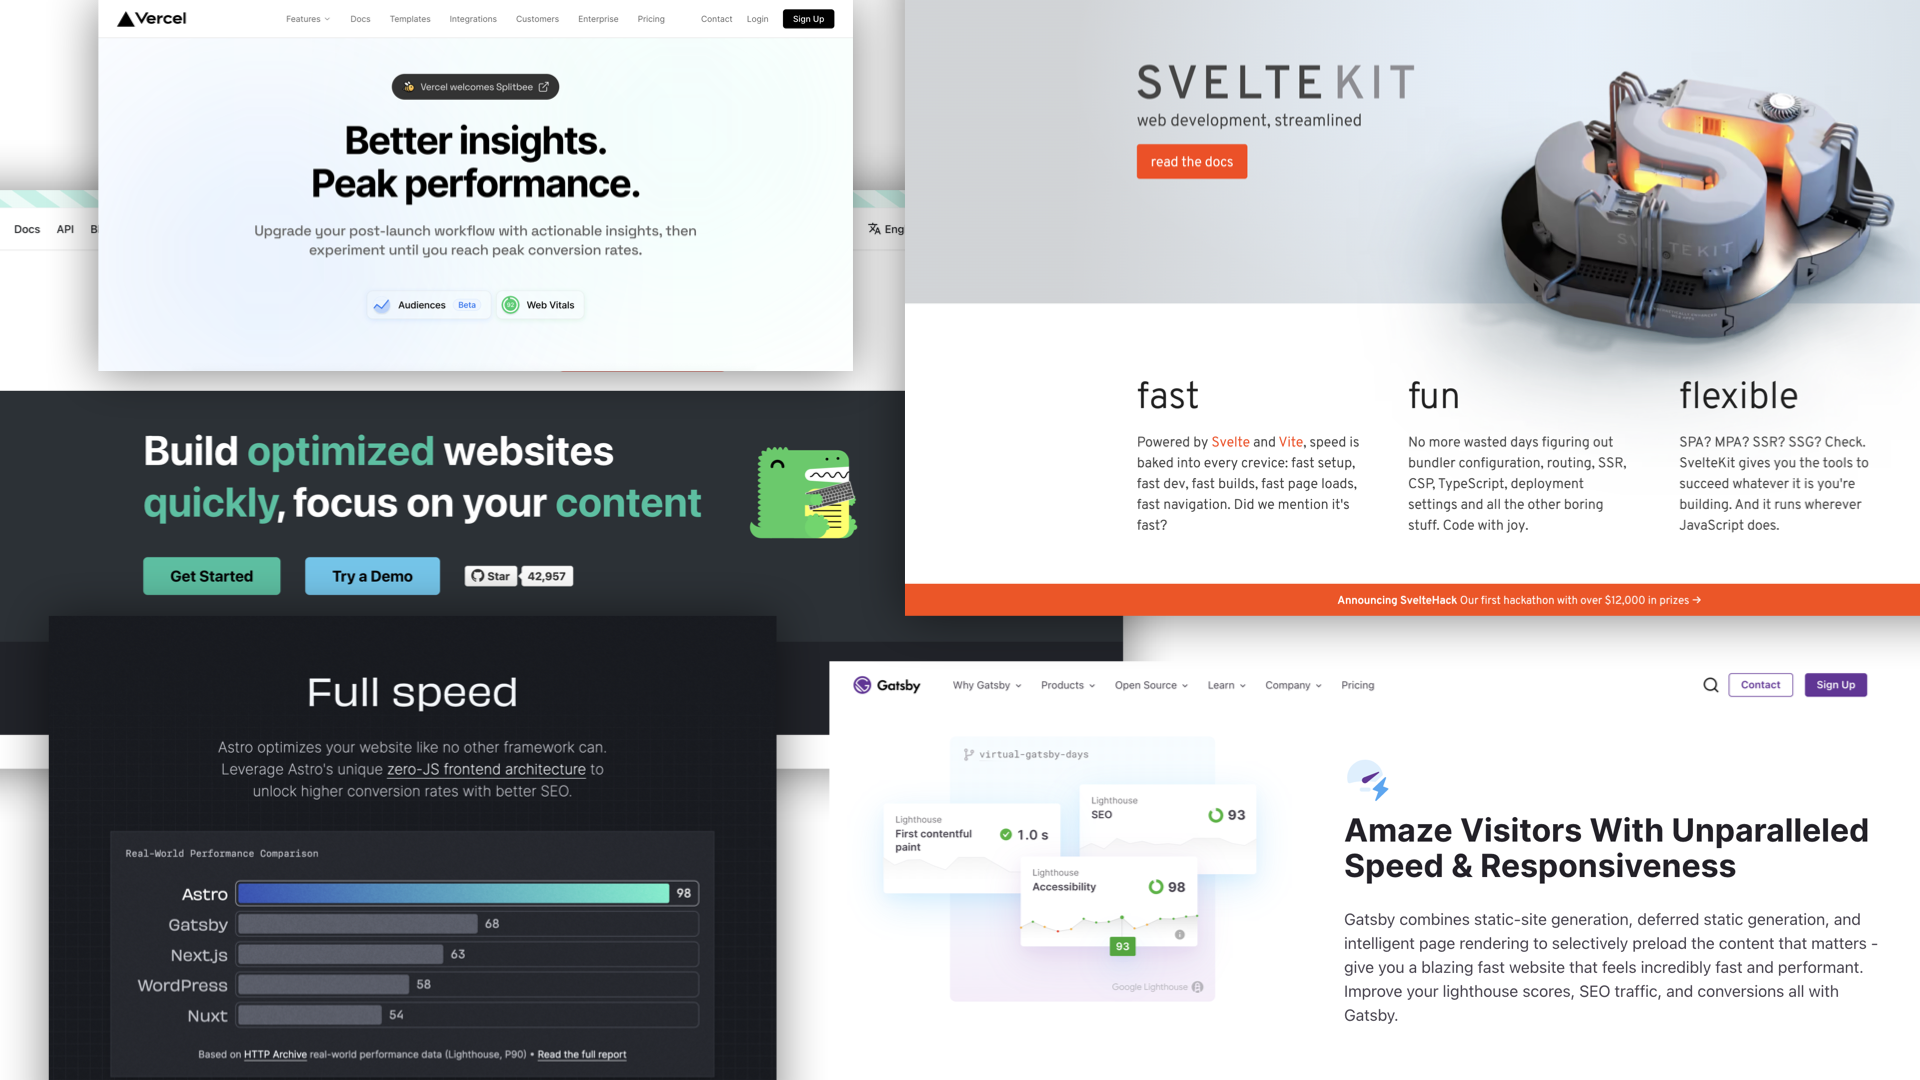Click the GitHub star icon on Astro

477,575
